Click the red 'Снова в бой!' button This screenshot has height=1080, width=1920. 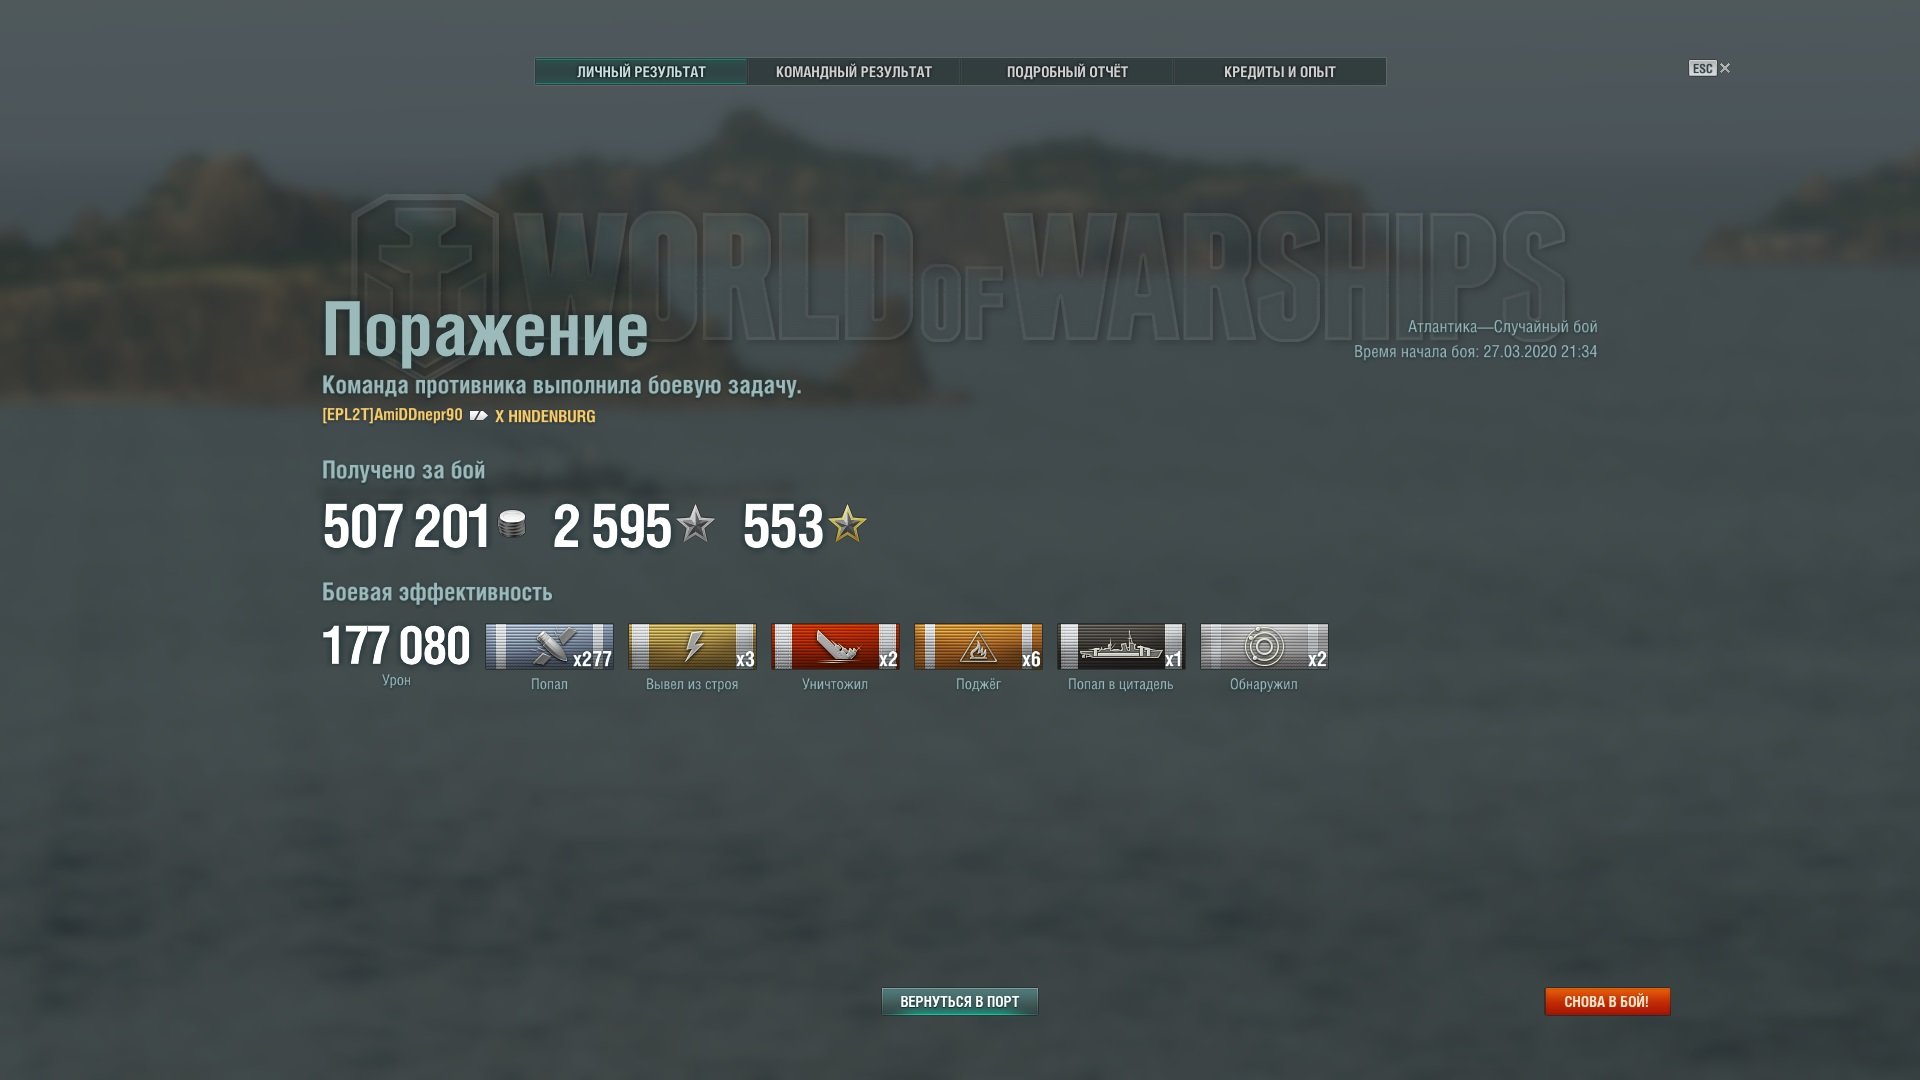(1607, 1001)
